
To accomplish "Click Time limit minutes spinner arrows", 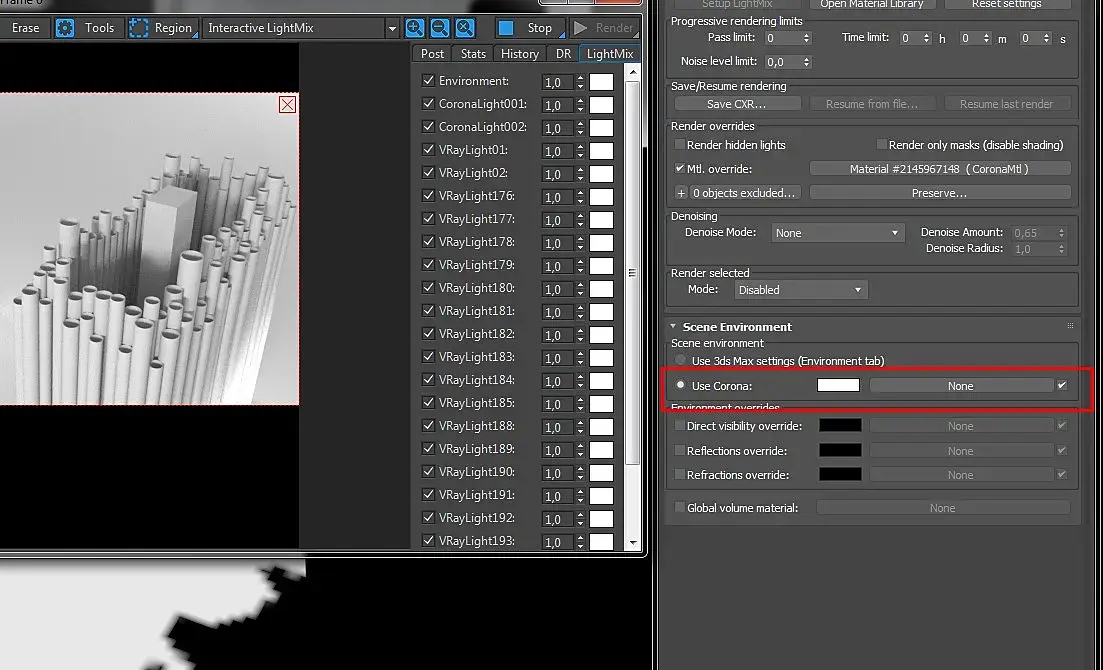I will coord(986,38).
